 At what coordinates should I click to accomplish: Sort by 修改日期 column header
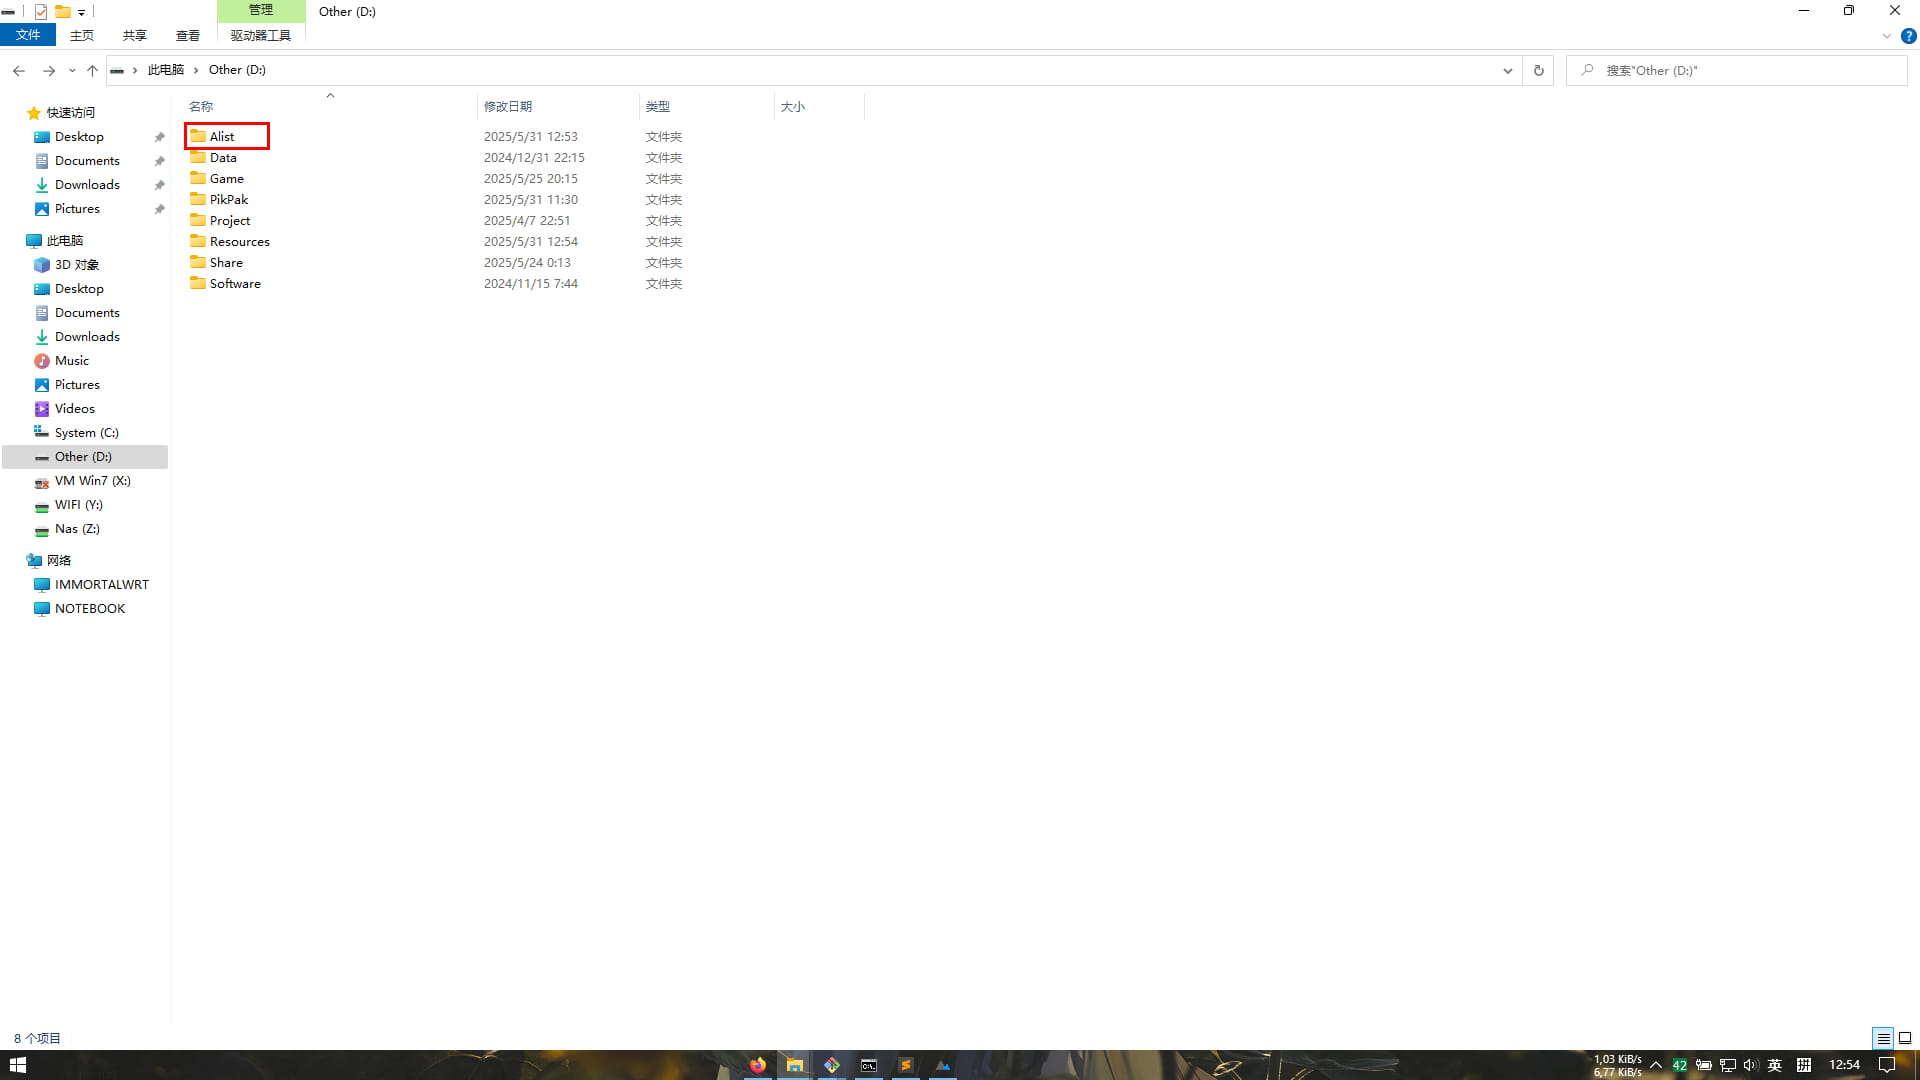(x=508, y=106)
